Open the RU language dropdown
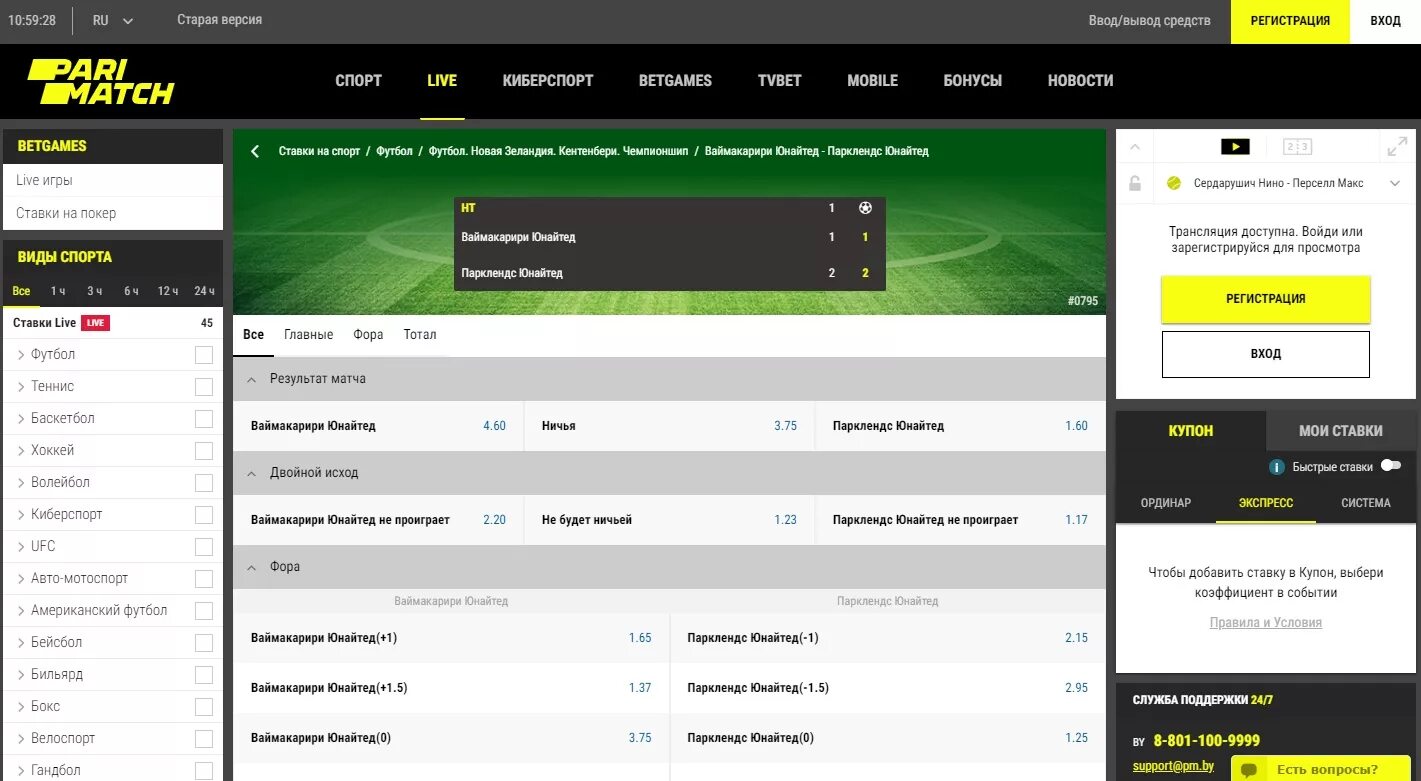 [x=112, y=20]
